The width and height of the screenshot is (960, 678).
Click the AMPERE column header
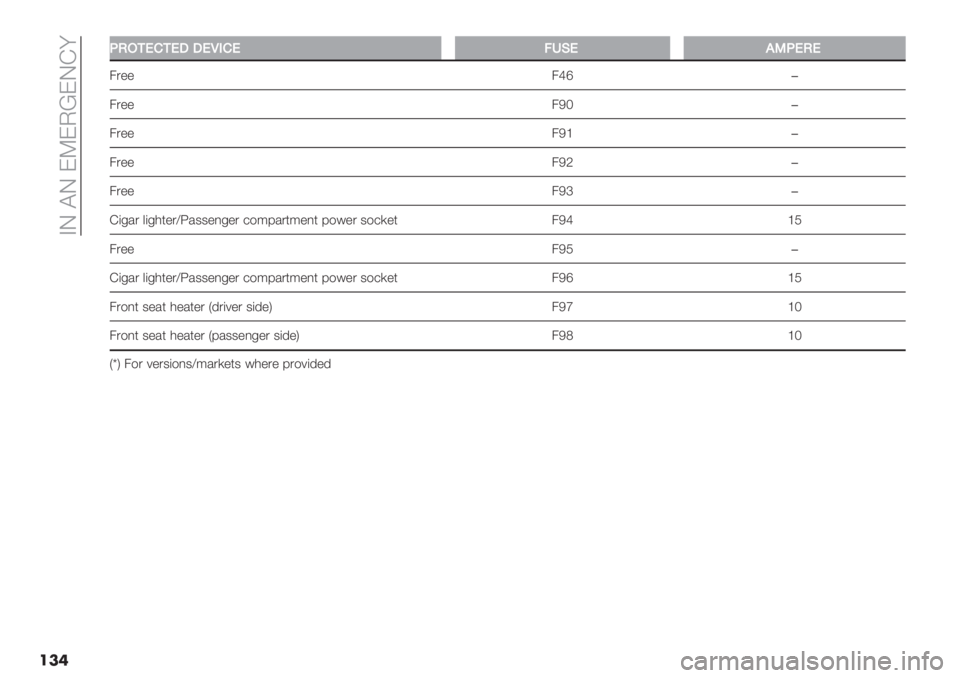793,48
